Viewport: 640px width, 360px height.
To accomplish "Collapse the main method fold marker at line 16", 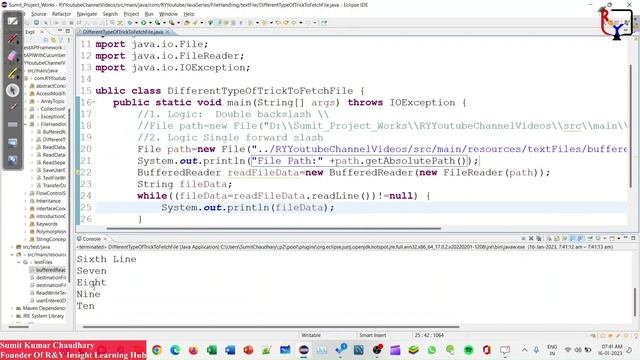I will [93, 102].
